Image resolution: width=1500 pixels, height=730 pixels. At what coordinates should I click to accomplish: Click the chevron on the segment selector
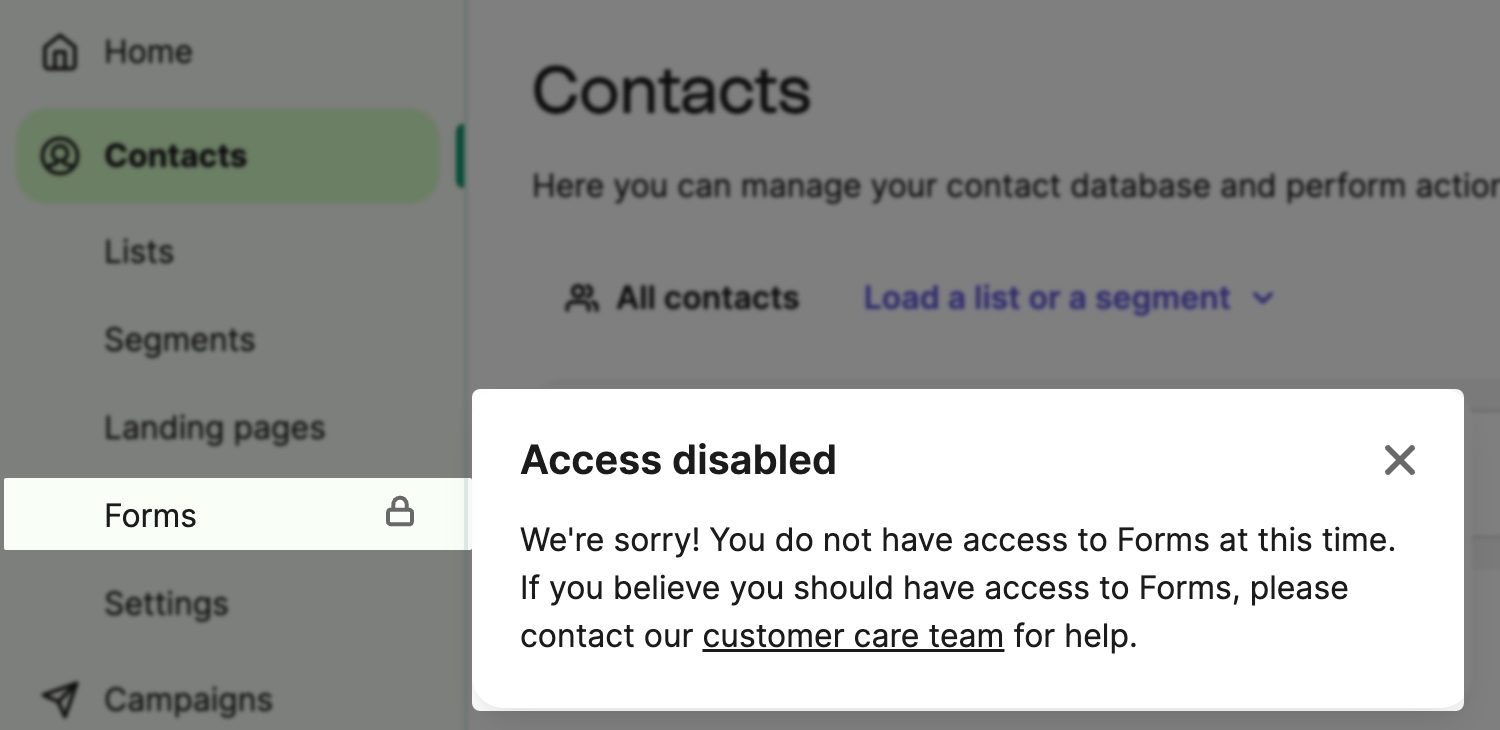tap(1262, 297)
